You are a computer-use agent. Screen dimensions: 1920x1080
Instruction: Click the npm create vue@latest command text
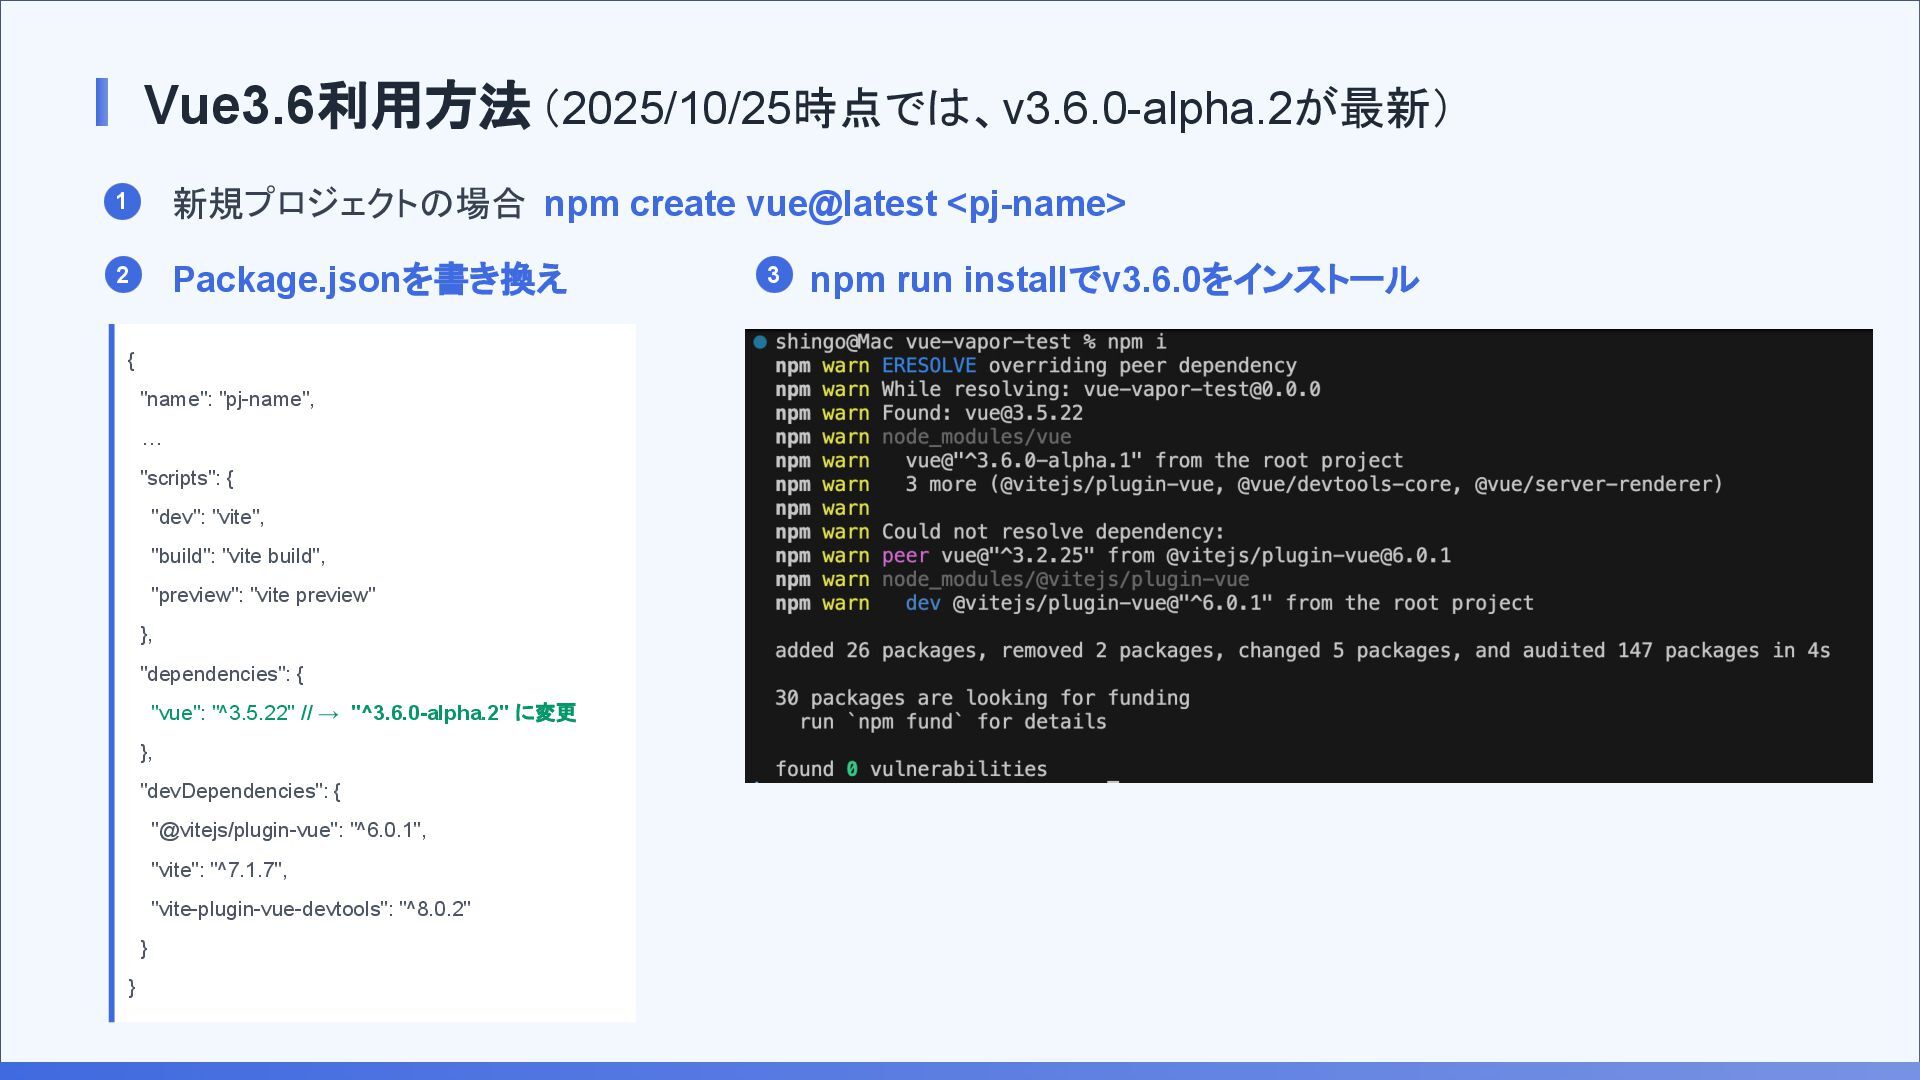pyautogui.click(x=834, y=204)
